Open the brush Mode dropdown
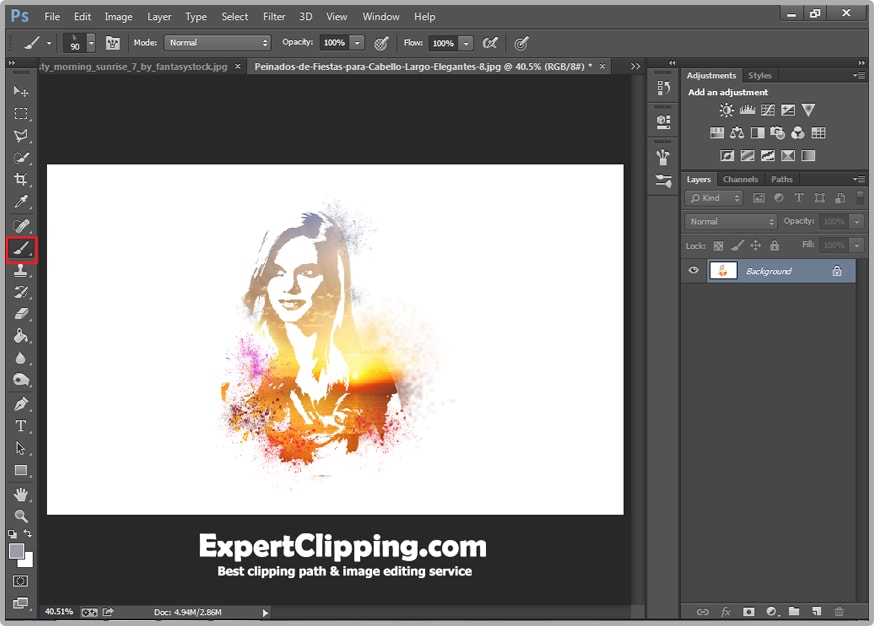Screen dimensions: 874x626 pos(217,43)
